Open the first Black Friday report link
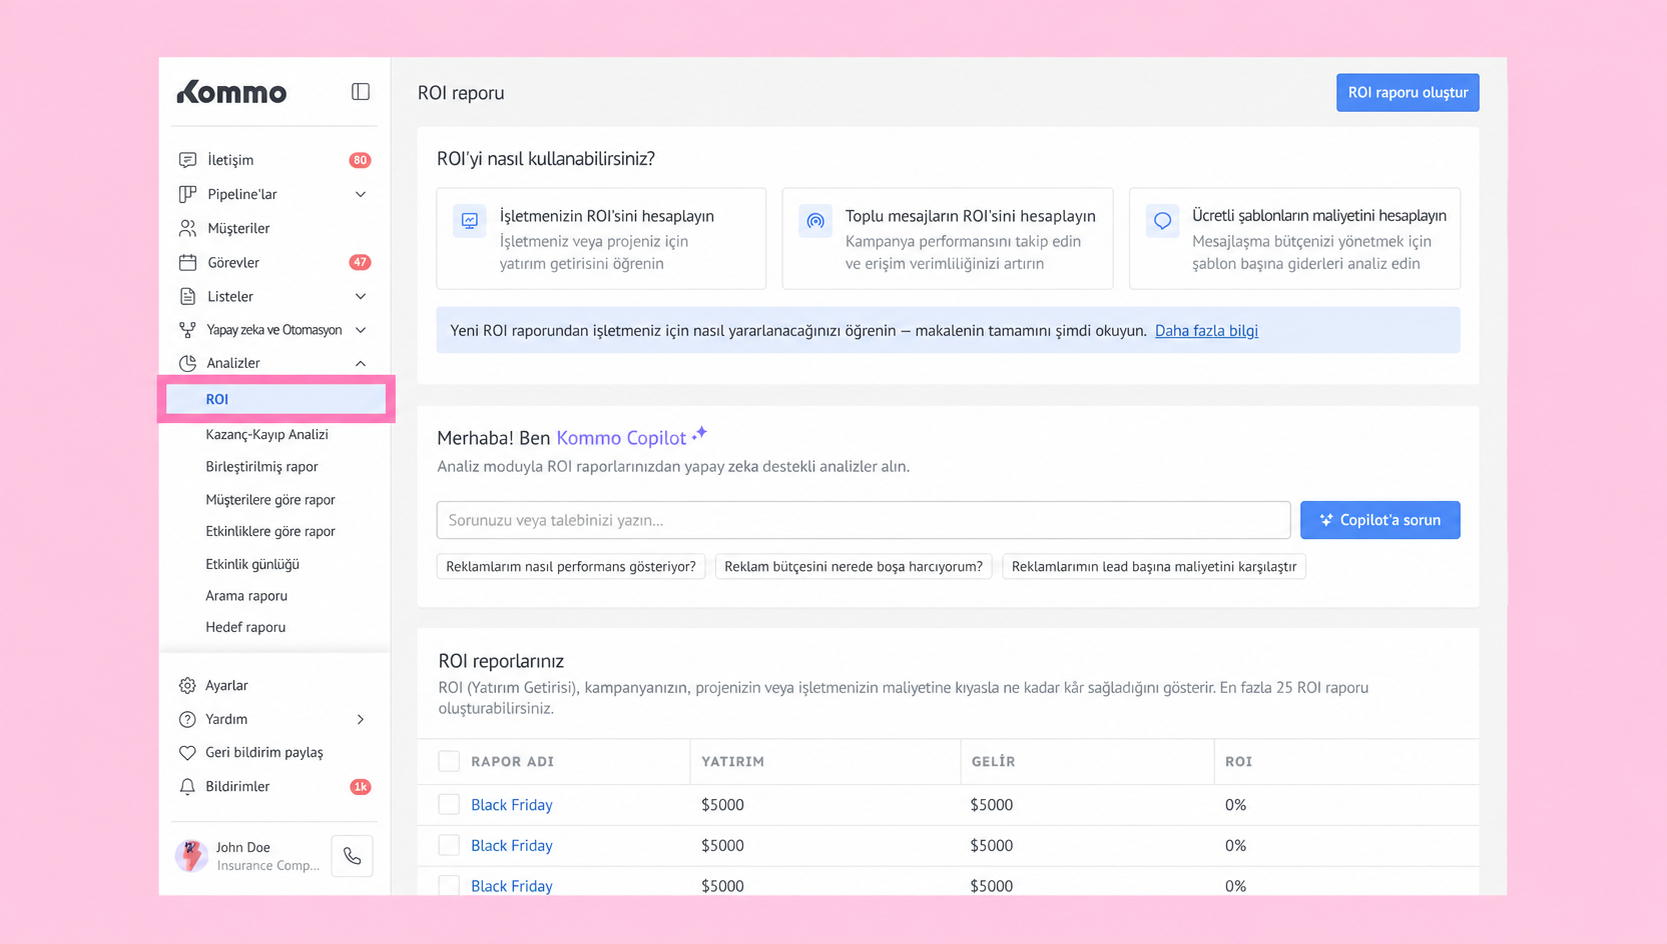 [x=511, y=804]
